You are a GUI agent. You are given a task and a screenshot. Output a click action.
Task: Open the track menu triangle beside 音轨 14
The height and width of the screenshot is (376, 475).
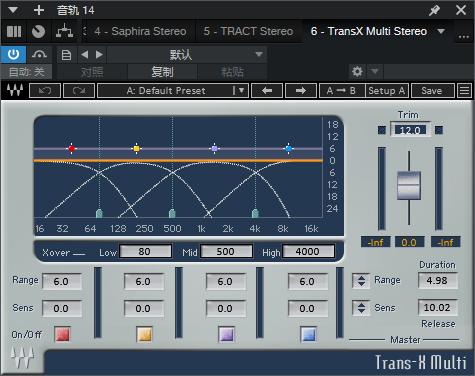pos(13,10)
